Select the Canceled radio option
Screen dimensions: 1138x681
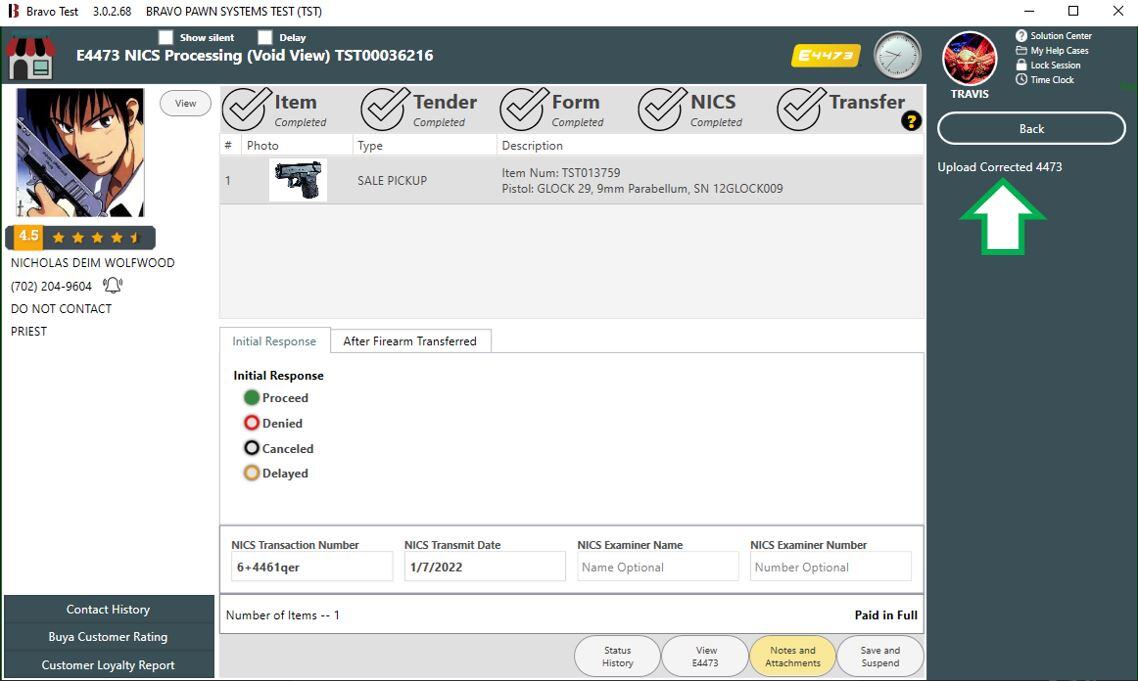[x=251, y=448]
